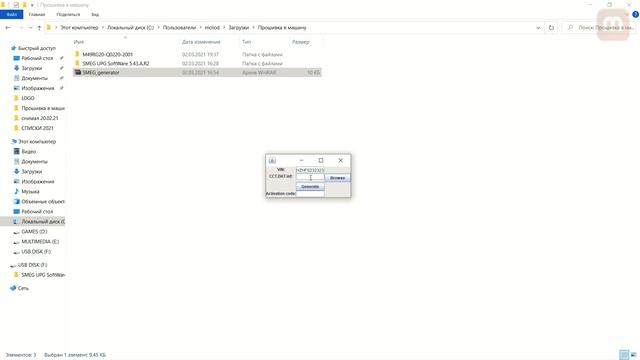Click Локальный диск (C:) breadcrumb segment
This screenshot has width=640, height=360.
[131, 28]
